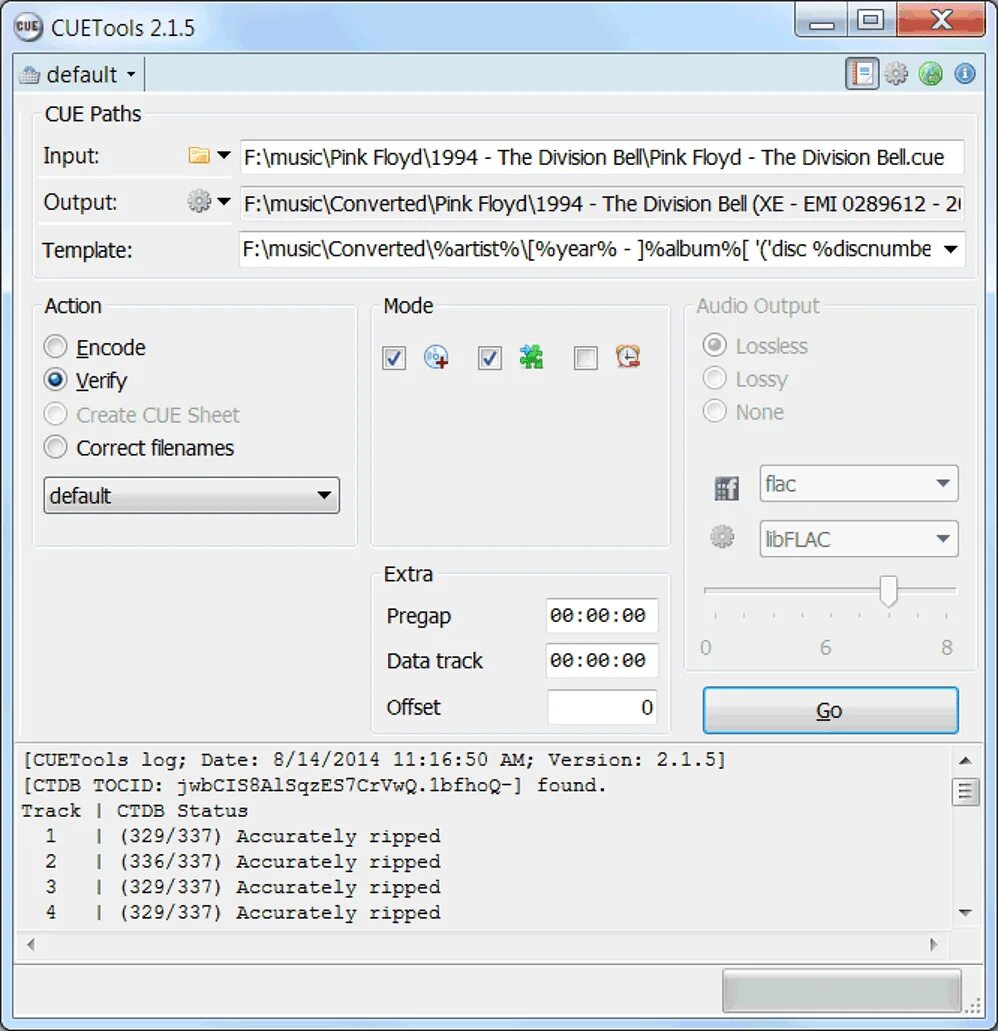The image size is (998, 1031).
Task: Click the CD AccurateRip mode icon
Action: click(x=436, y=356)
